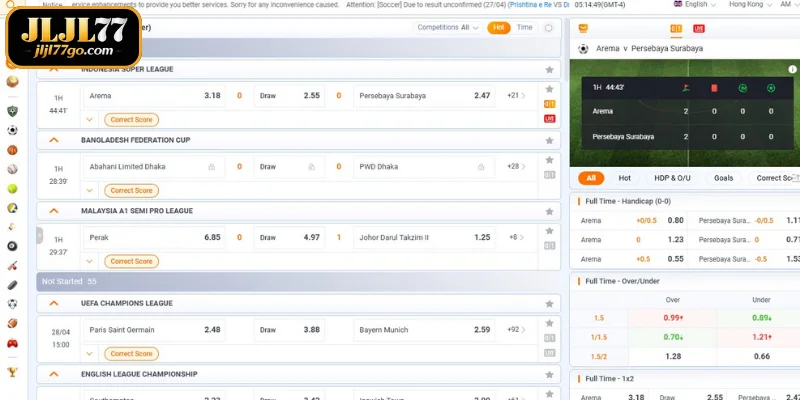Click the refresh circle icon beside Time
800x400 pixels.
[x=548, y=28]
